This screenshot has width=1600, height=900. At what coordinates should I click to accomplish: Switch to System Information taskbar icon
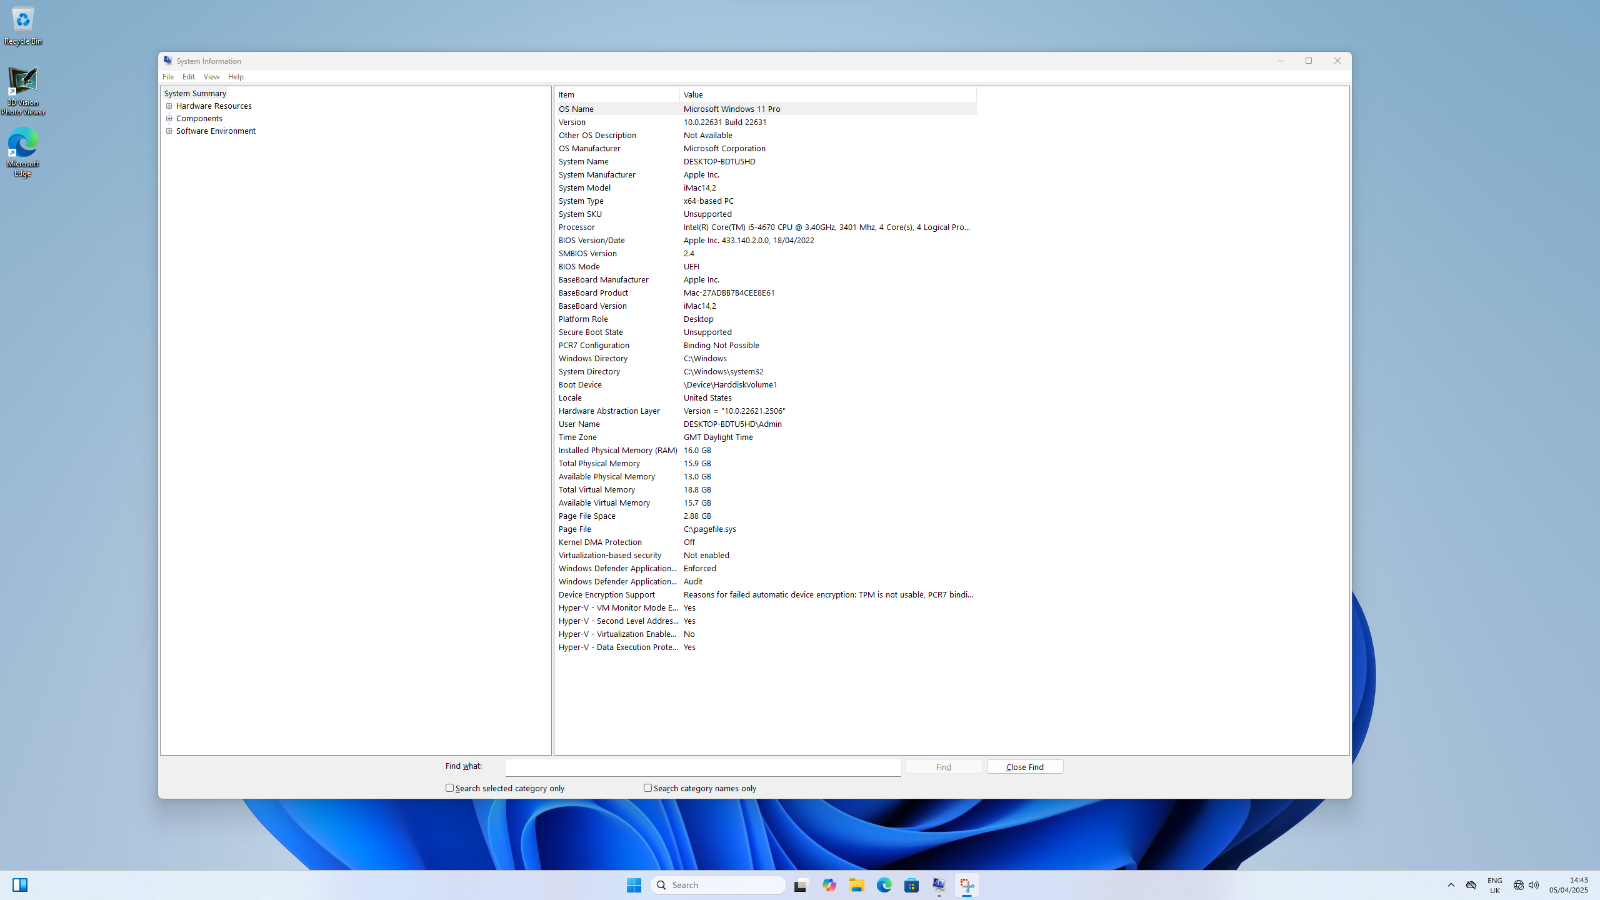pyautogui.click(x=939, y=885)
